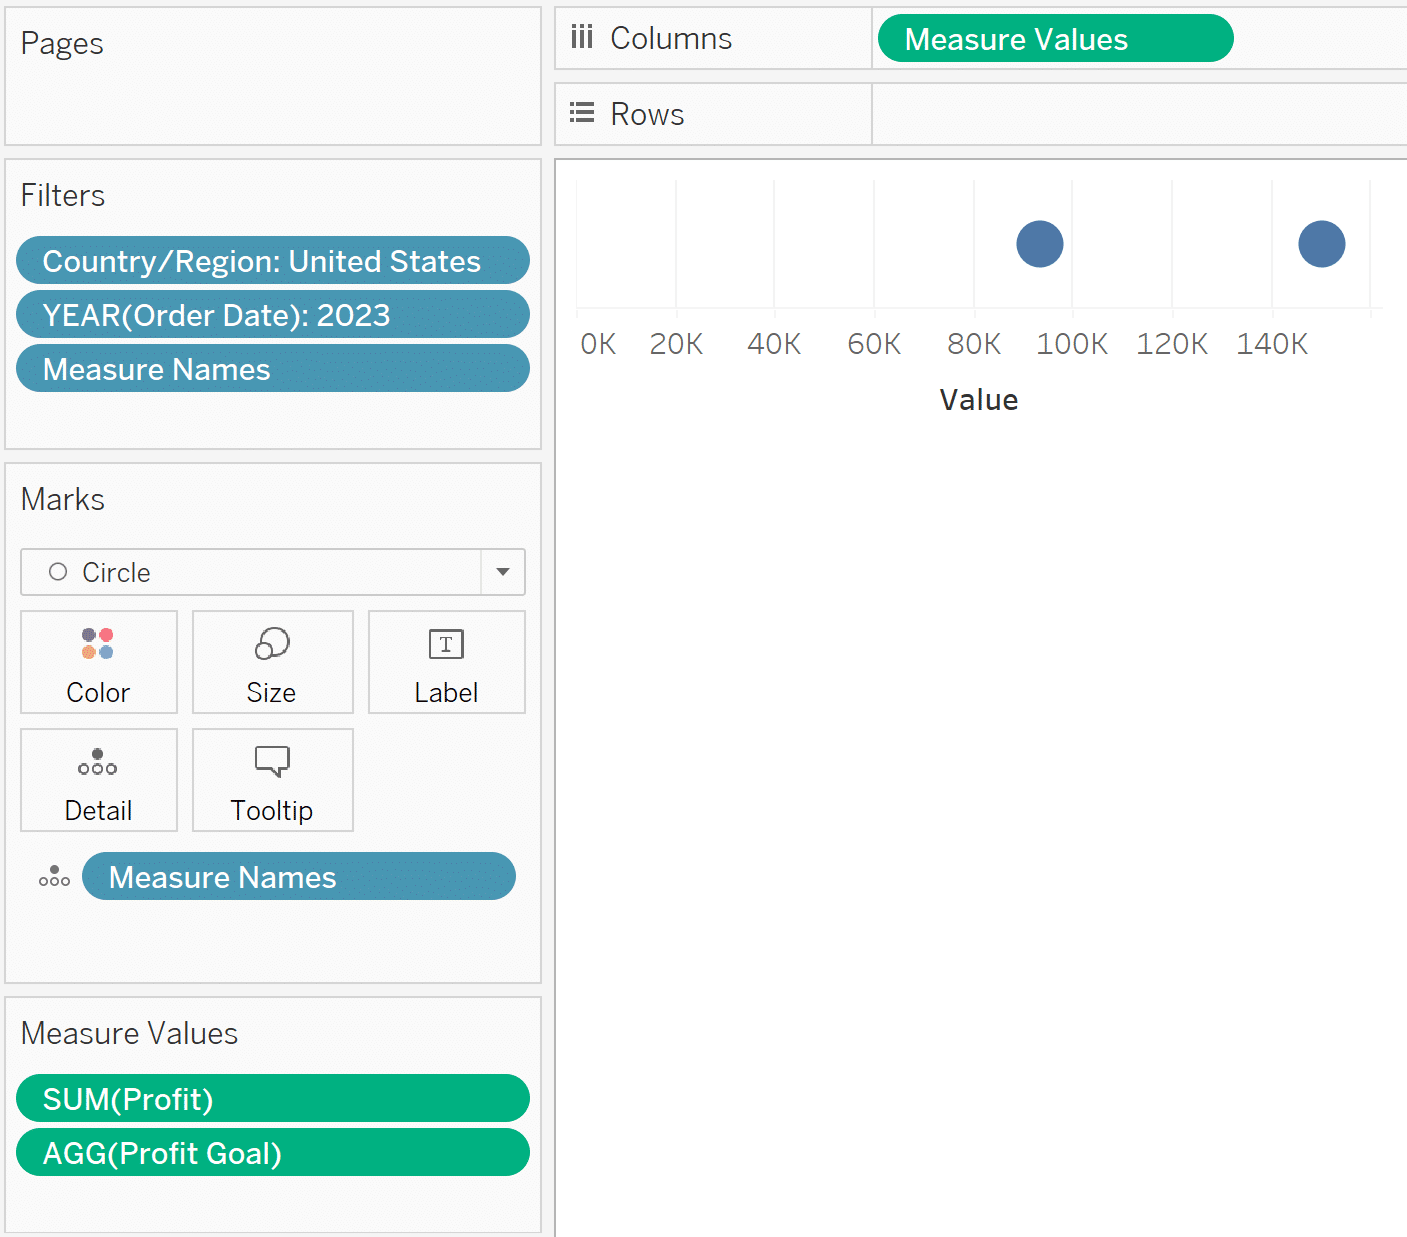Image resolution: width=1407 pixels, height=1237 pixels.
Task: Click the 100K axis tick label
Action: pyautogui.click(x=1072, y=344)
